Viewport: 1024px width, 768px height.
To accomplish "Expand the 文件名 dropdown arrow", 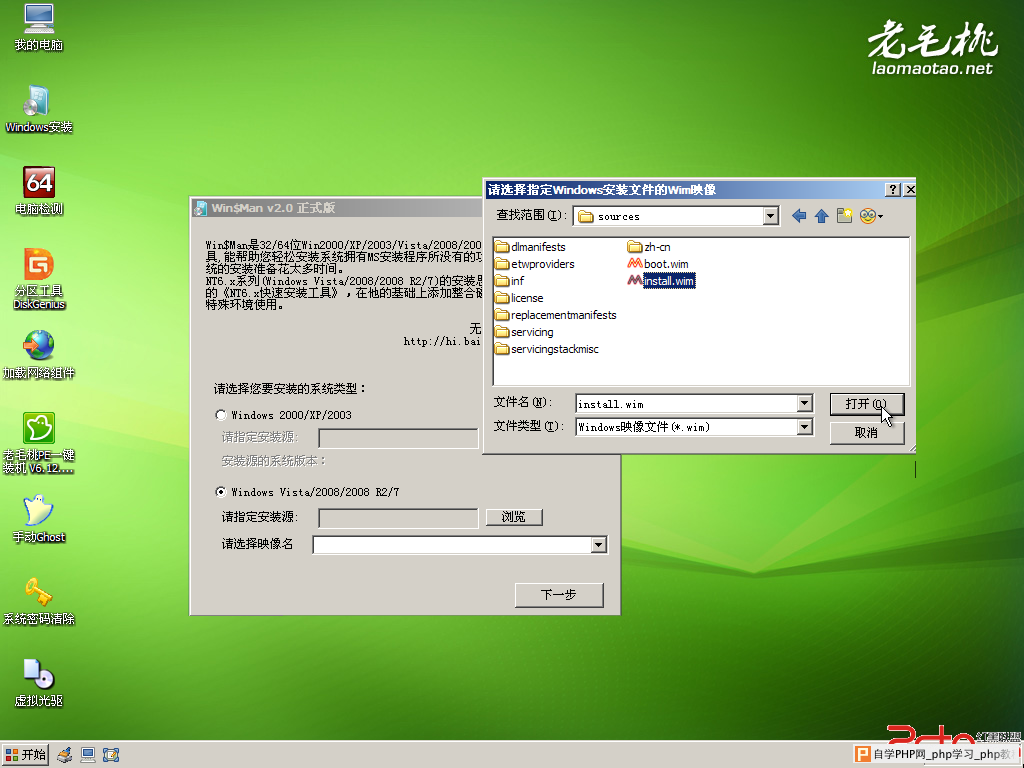I will point(805,404).
